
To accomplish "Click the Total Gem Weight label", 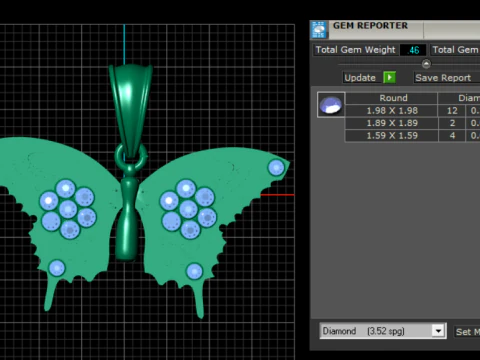I will point(355,50).
